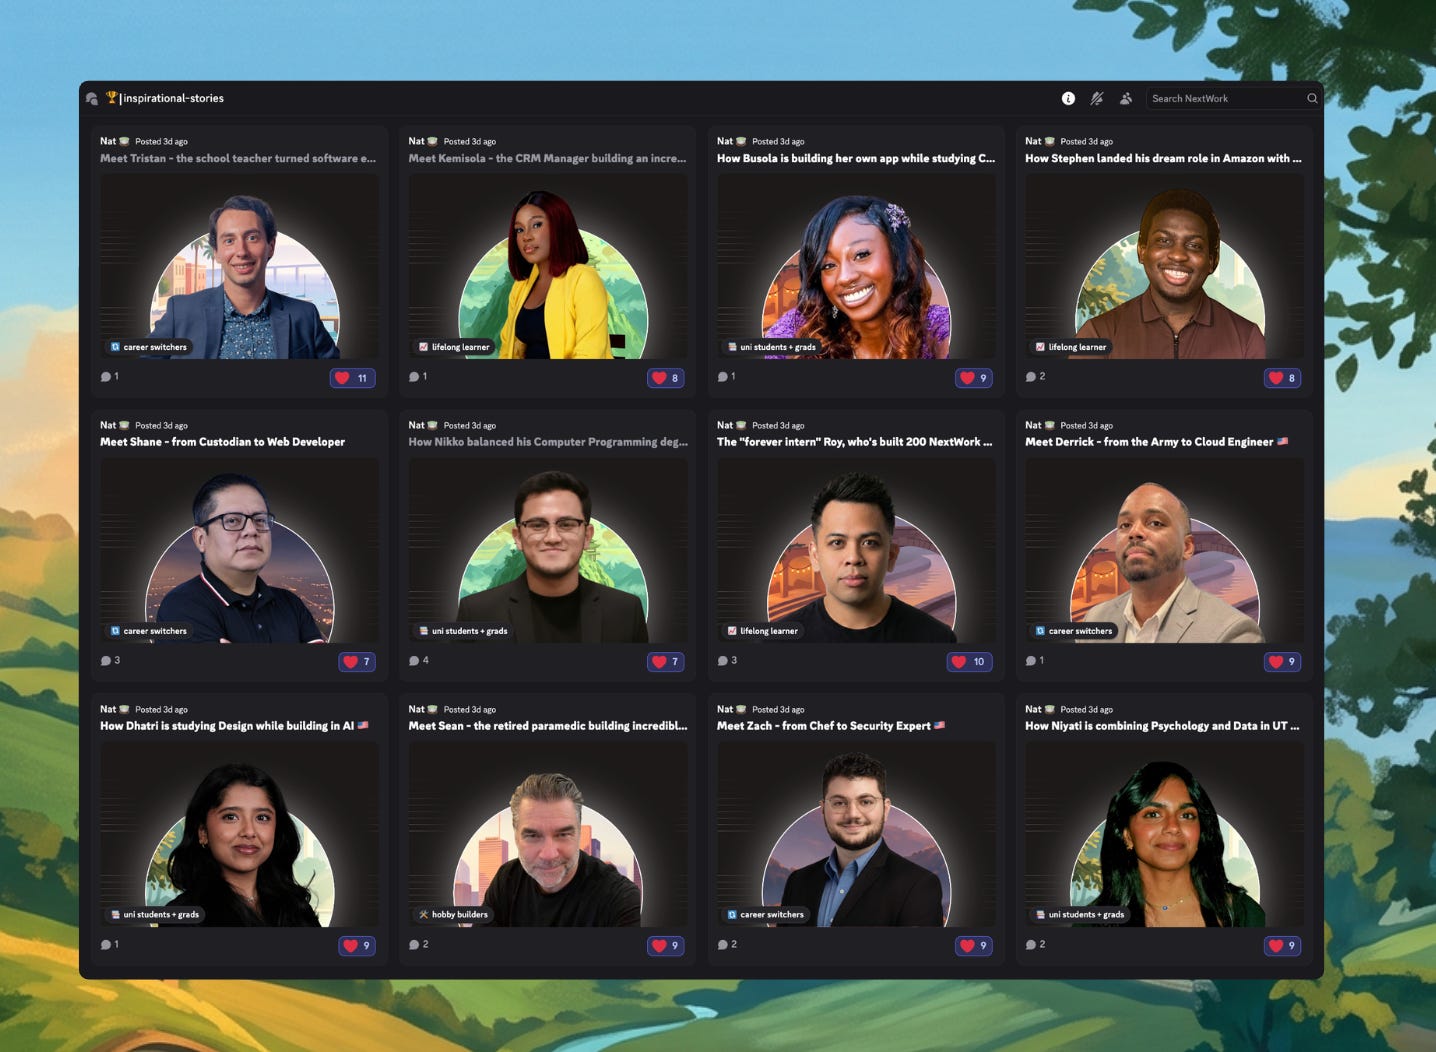The width and height of the screenshot is (1436, 1052).
Task: Select Busola's portrait thumbnail
Action: 857,267
